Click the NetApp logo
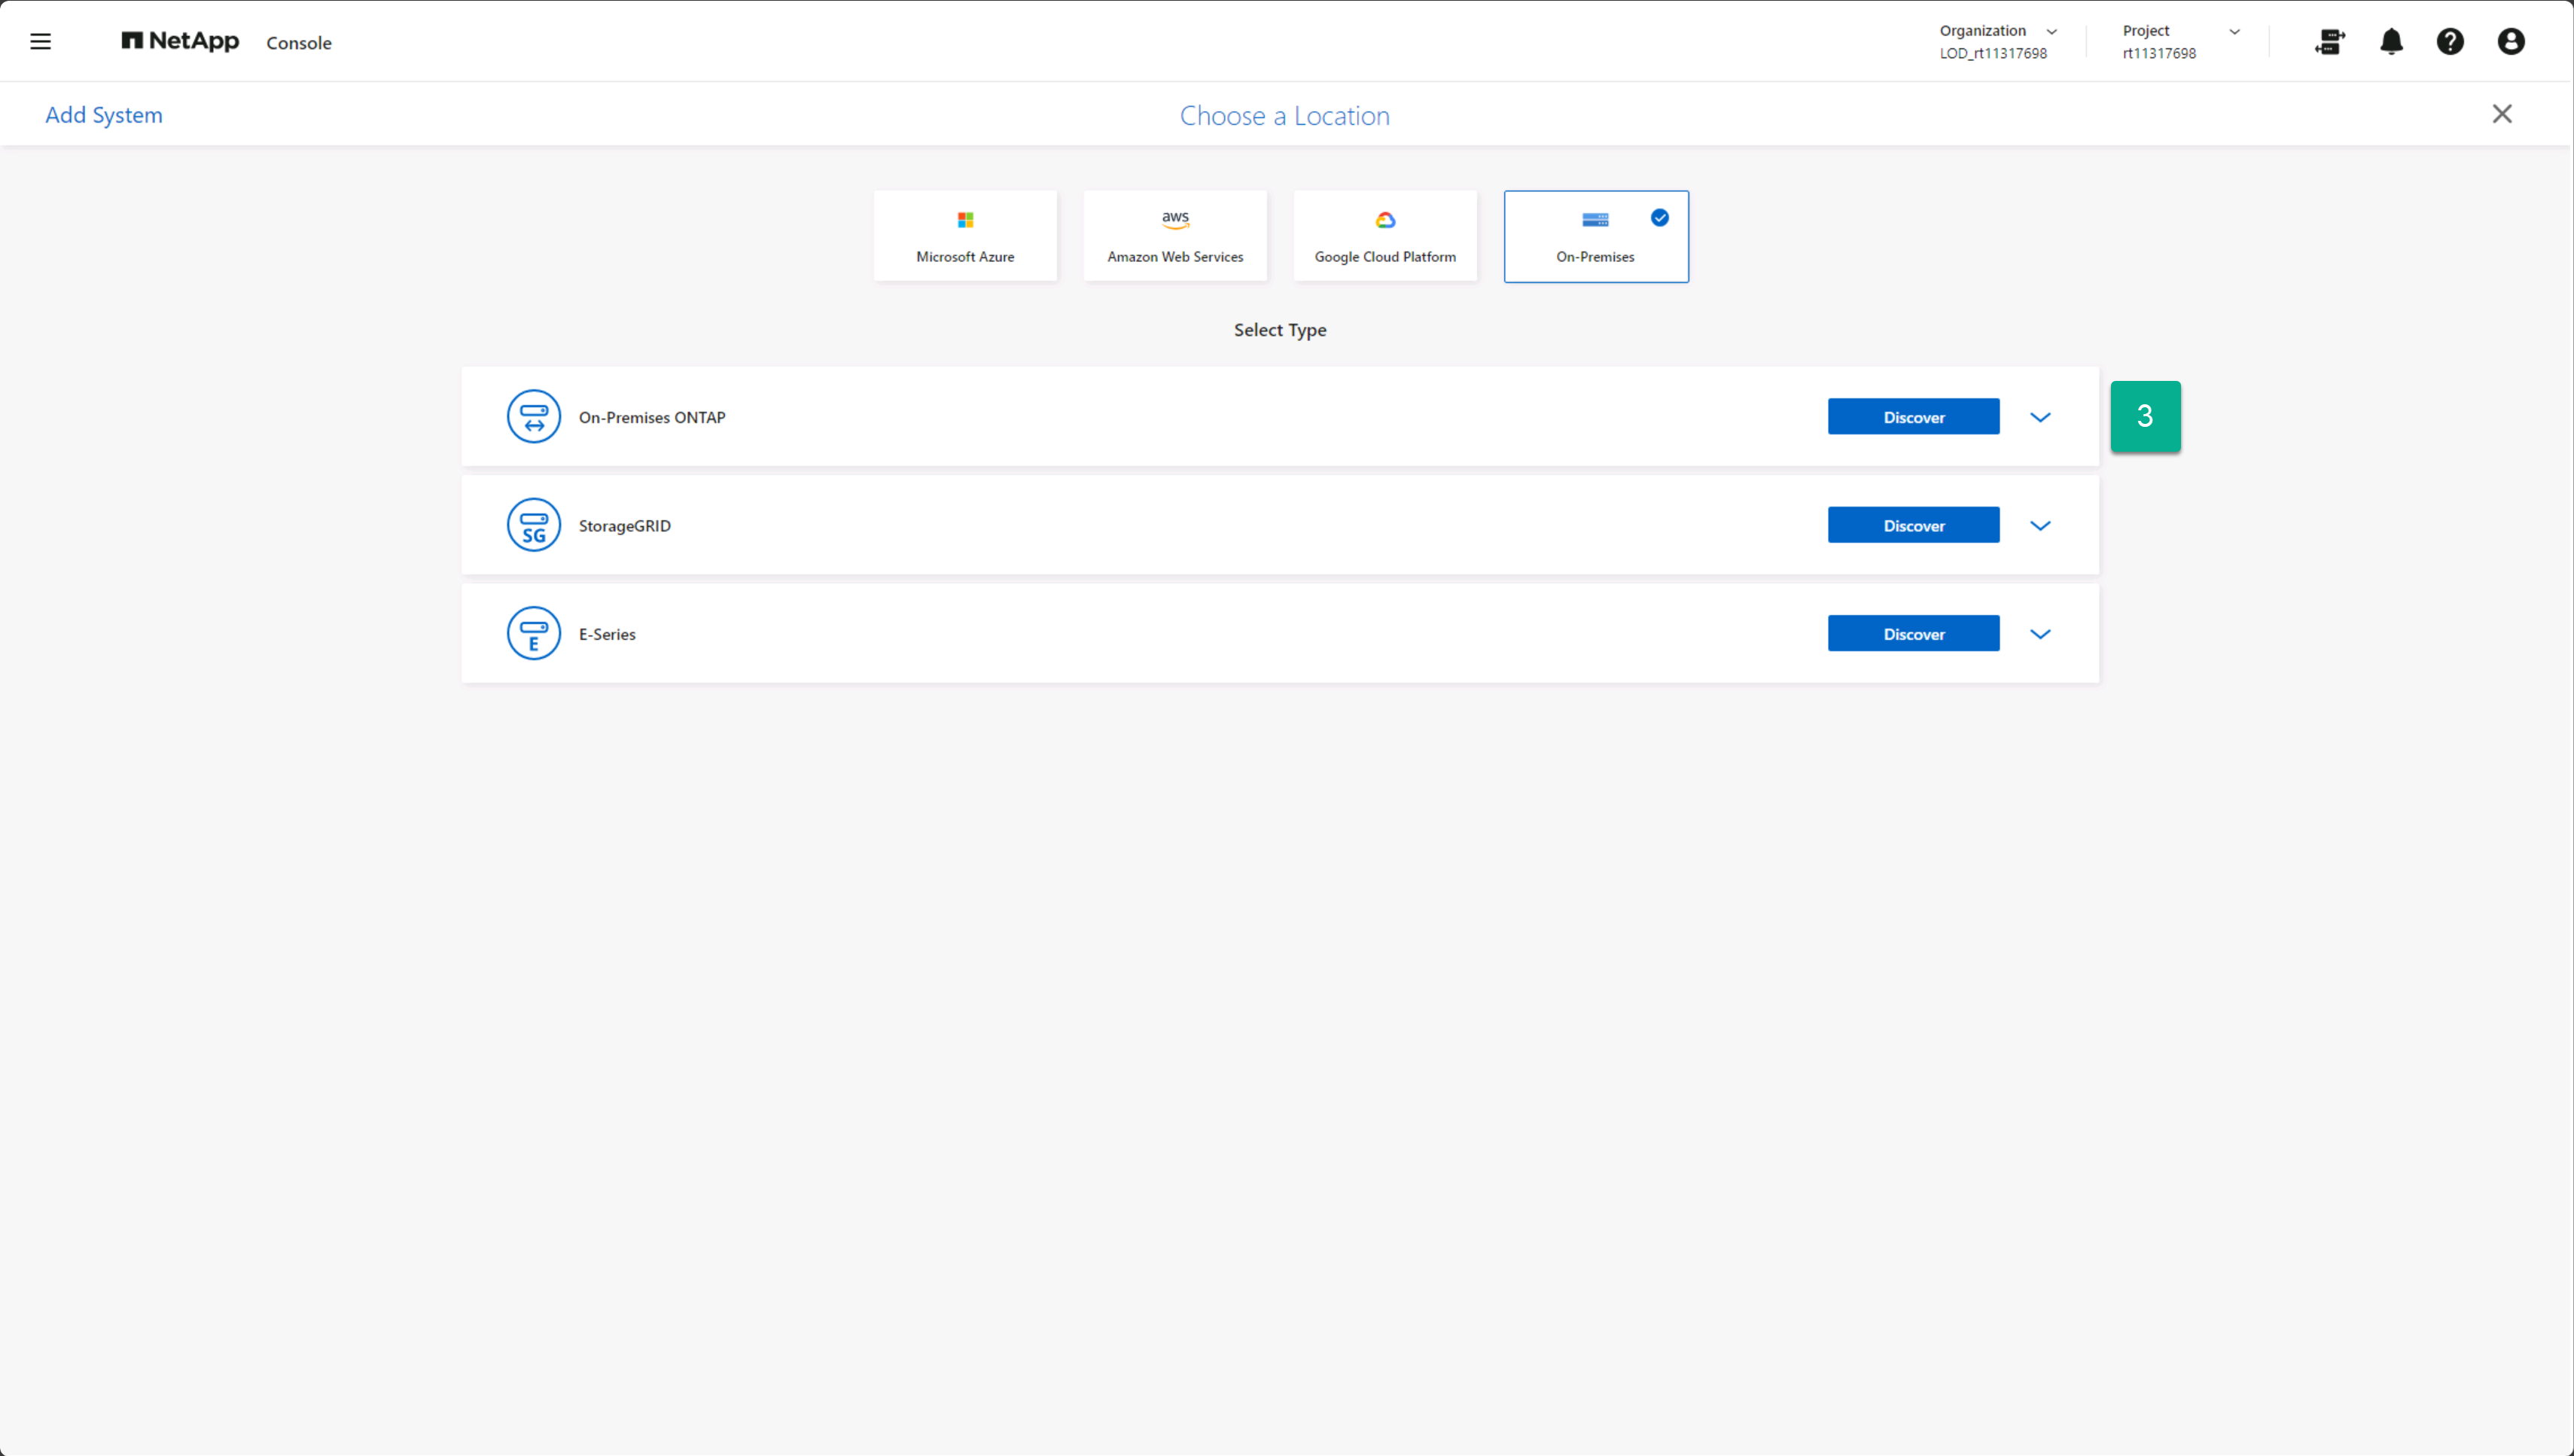The height and width of the screenshot is (1456, 2574). tap(180, 42)
